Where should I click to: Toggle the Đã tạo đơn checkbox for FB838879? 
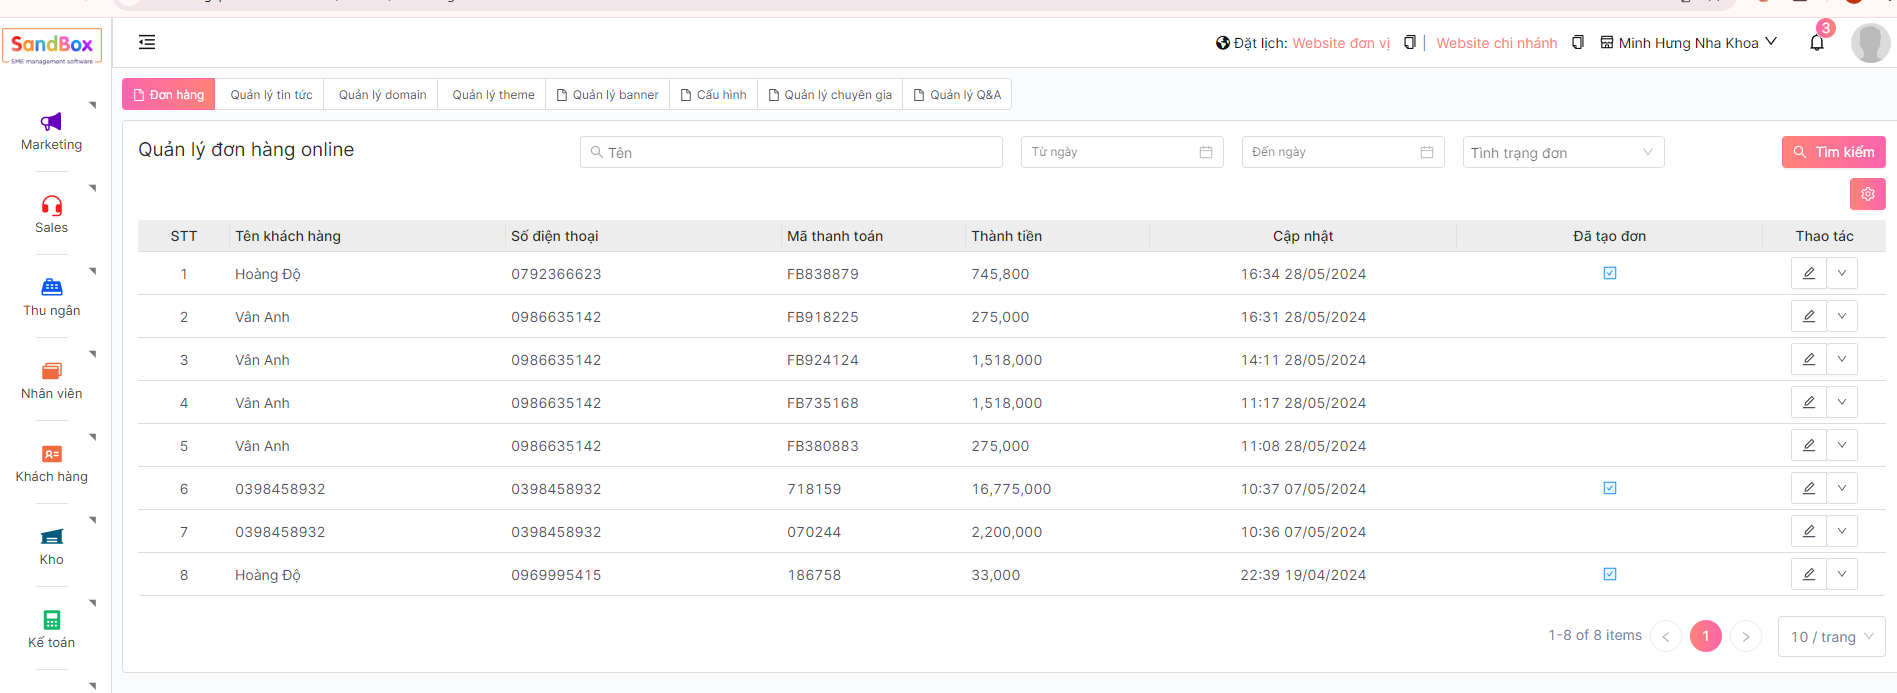tap(1609, 273)
